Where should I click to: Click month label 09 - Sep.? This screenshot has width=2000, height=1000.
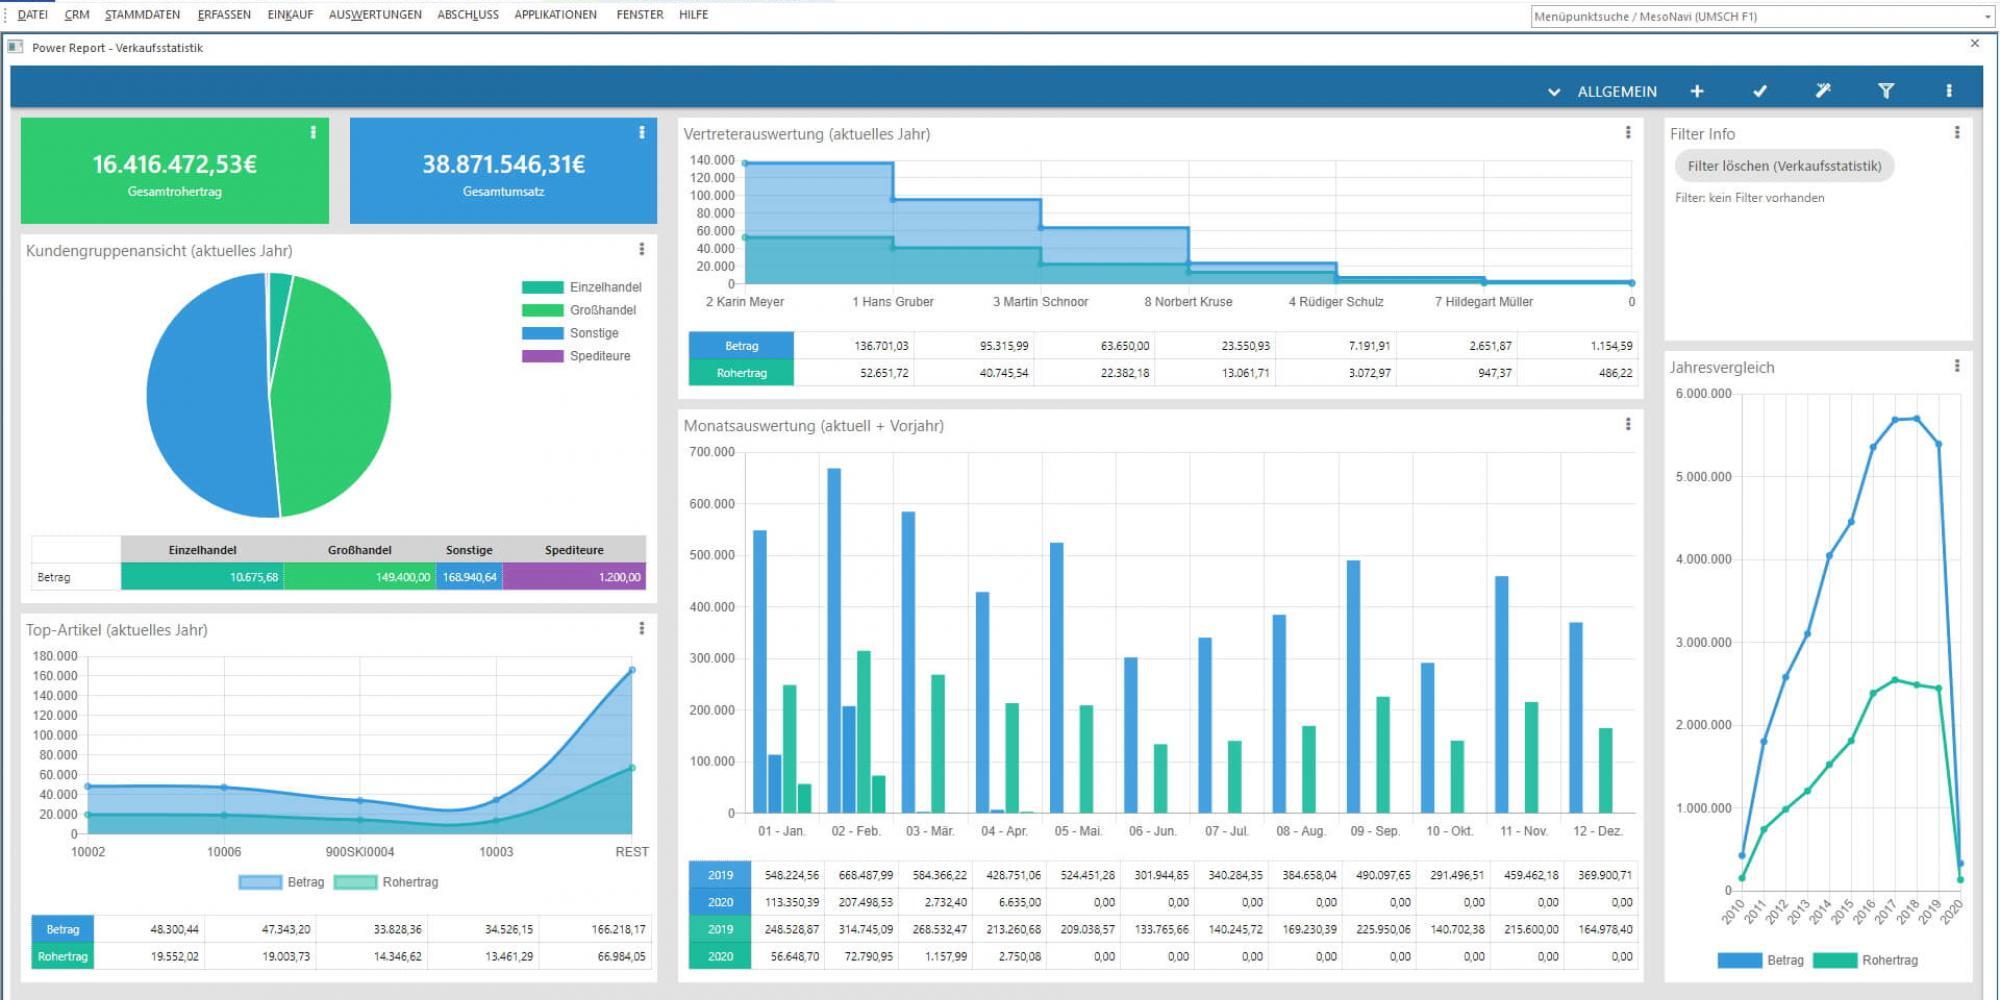tap(1375, 831)
